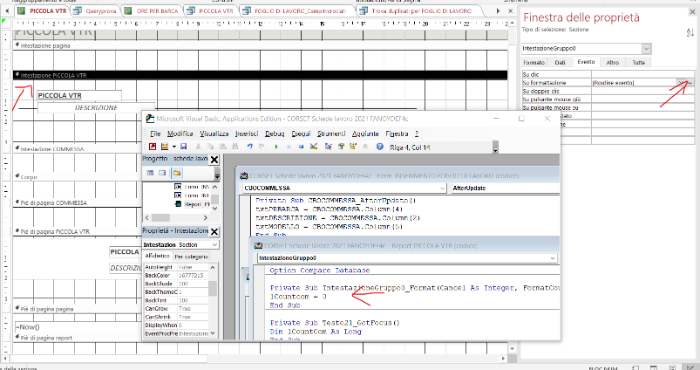This screenshot has width=700, height=370.
Task: Switch to Tutte tab in property sheet
Action: [x=638, y=62]
